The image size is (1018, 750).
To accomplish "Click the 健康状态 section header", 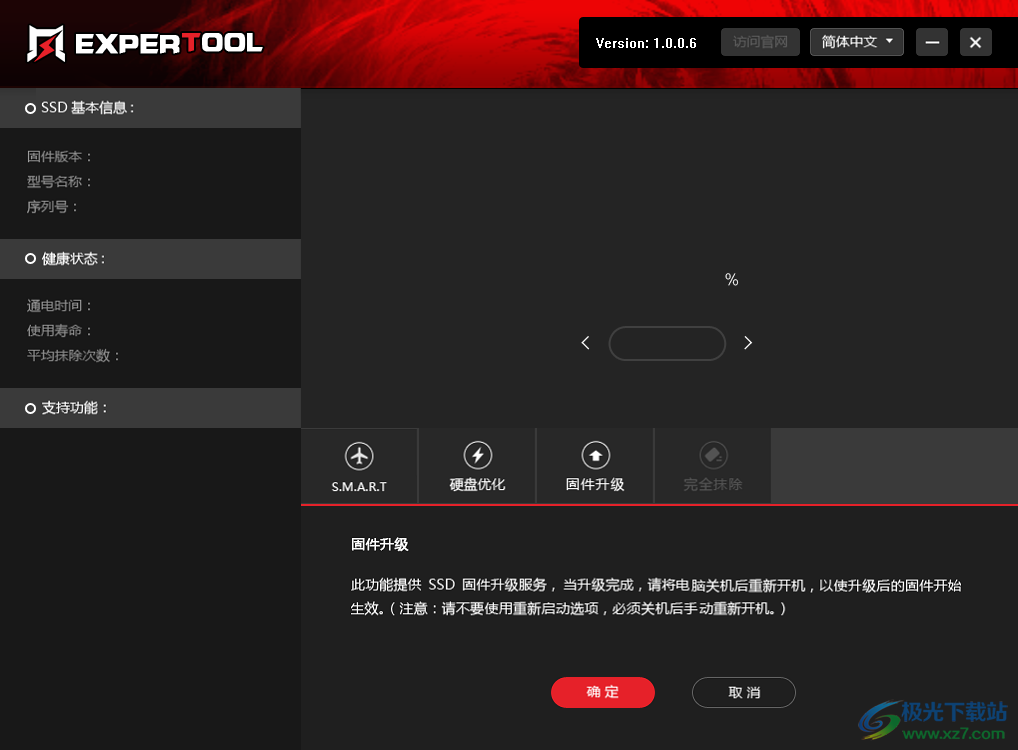I will click(x=151, y=258).
